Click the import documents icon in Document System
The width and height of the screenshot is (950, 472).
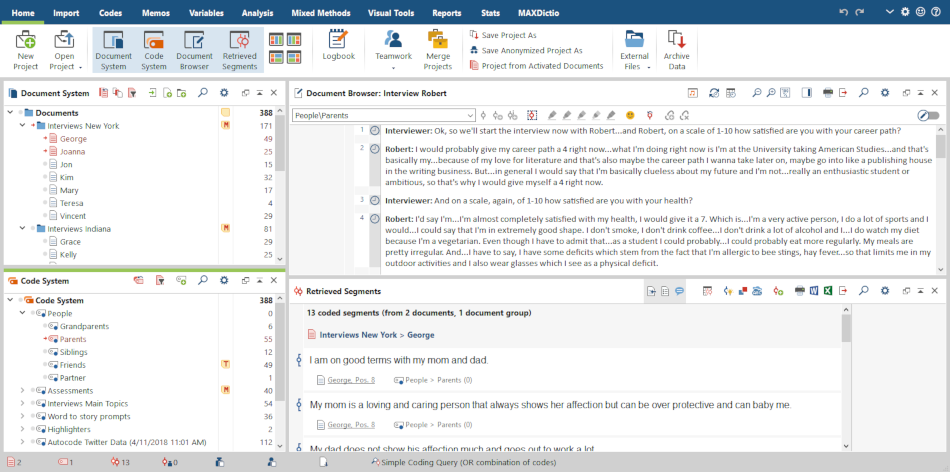153,93
